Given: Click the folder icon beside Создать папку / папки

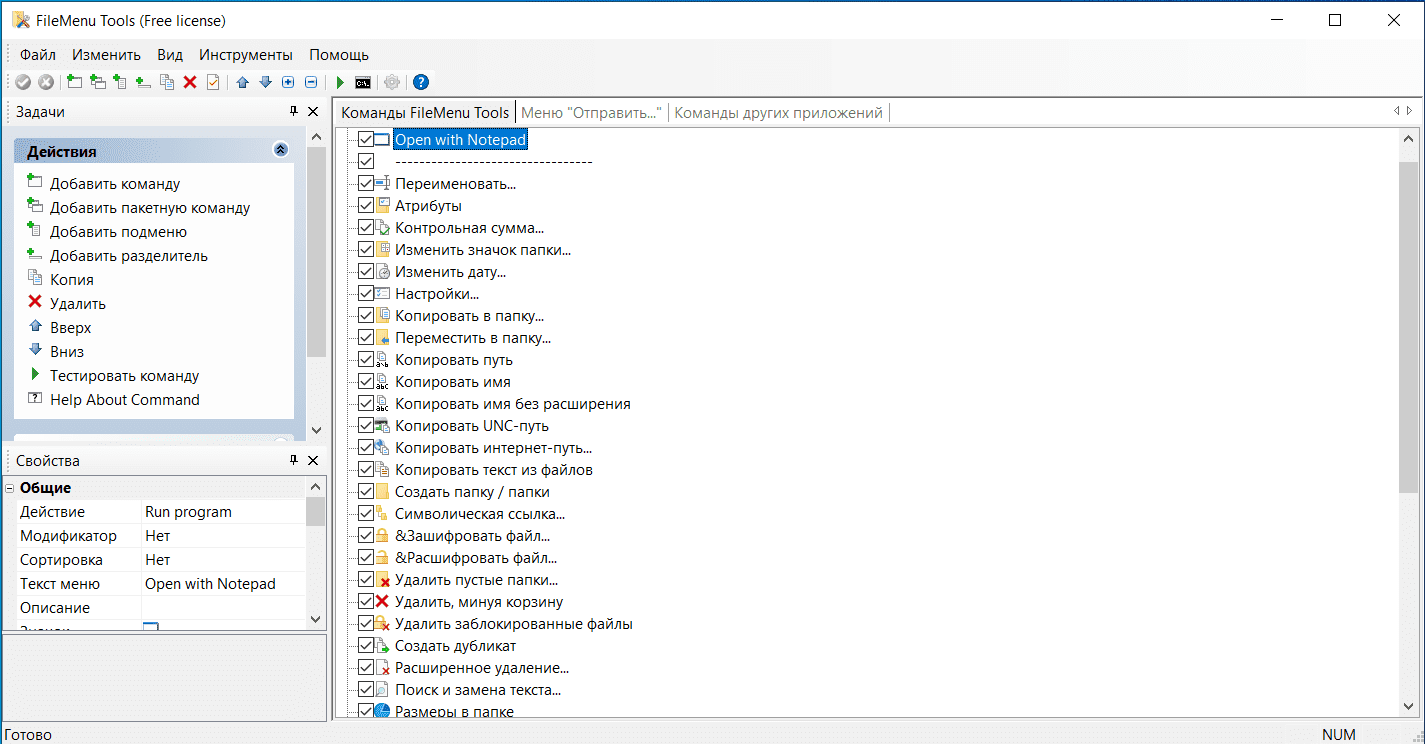Looking at the screenshot, I should [x=382, y=492].
